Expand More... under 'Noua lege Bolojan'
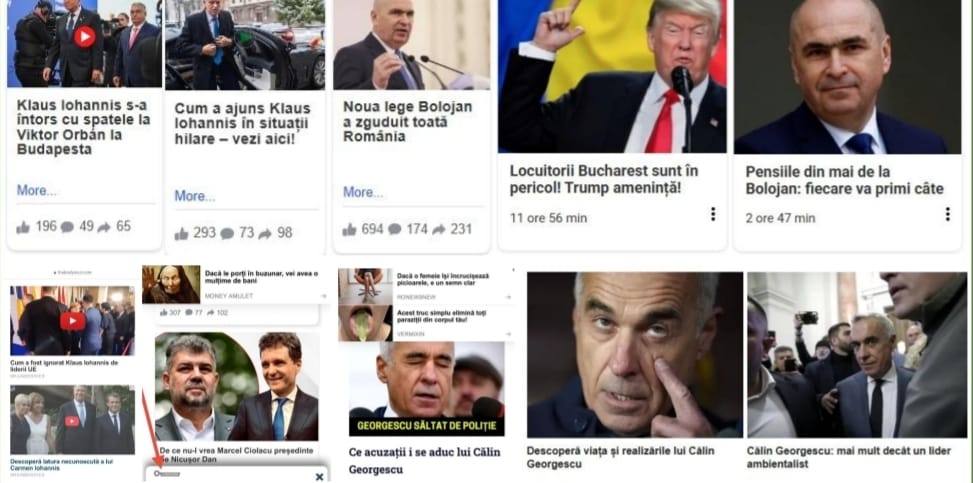973x483 pixels. 363,192
